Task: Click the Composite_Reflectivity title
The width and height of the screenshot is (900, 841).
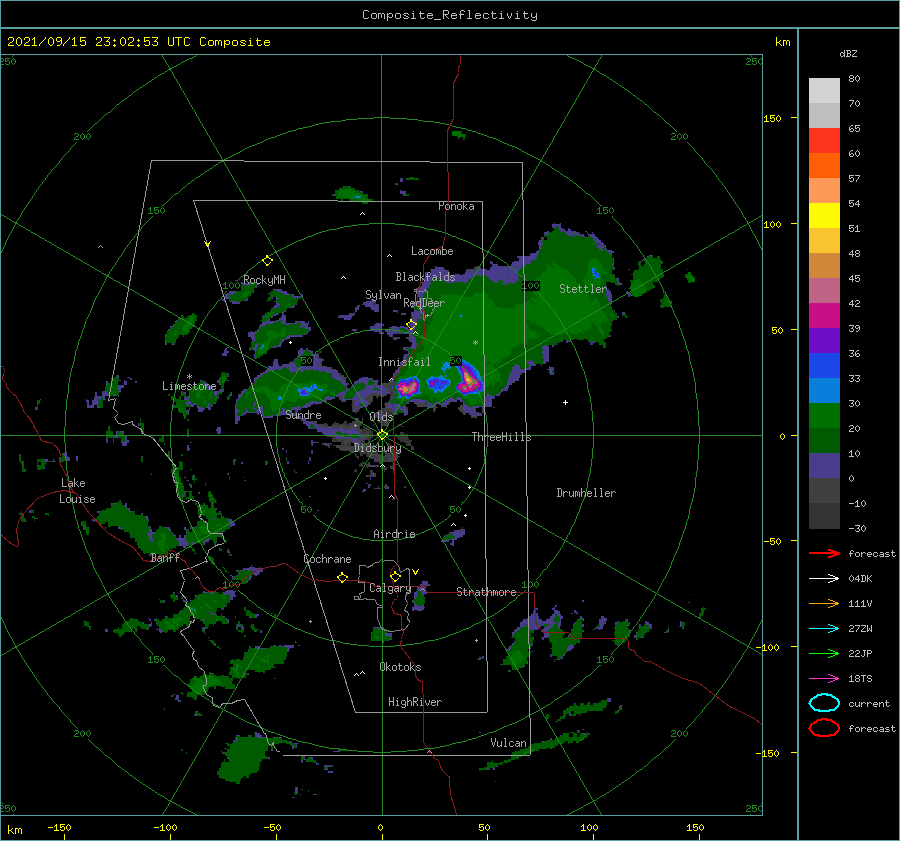Action: 450,15
